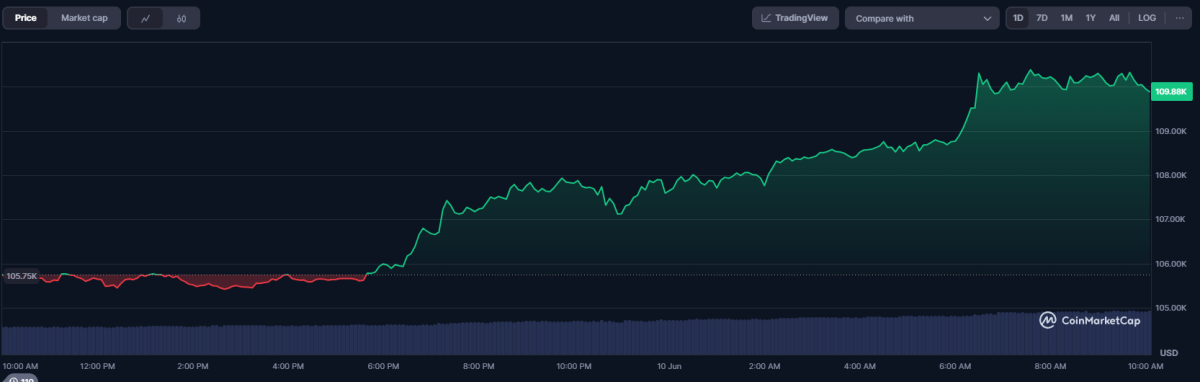
Task: Click the 4:00 PM time axis label
Action: tap(288, 366)
